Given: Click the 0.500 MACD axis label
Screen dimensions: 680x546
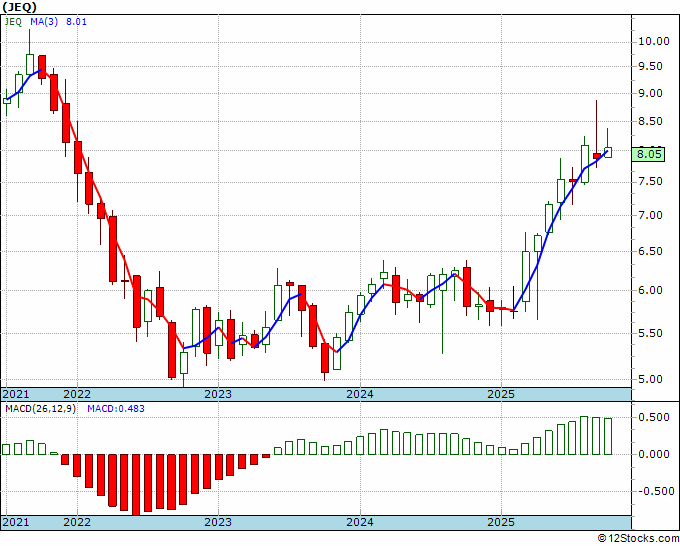Looking at the screenshot, I should [x=654, y=418].
